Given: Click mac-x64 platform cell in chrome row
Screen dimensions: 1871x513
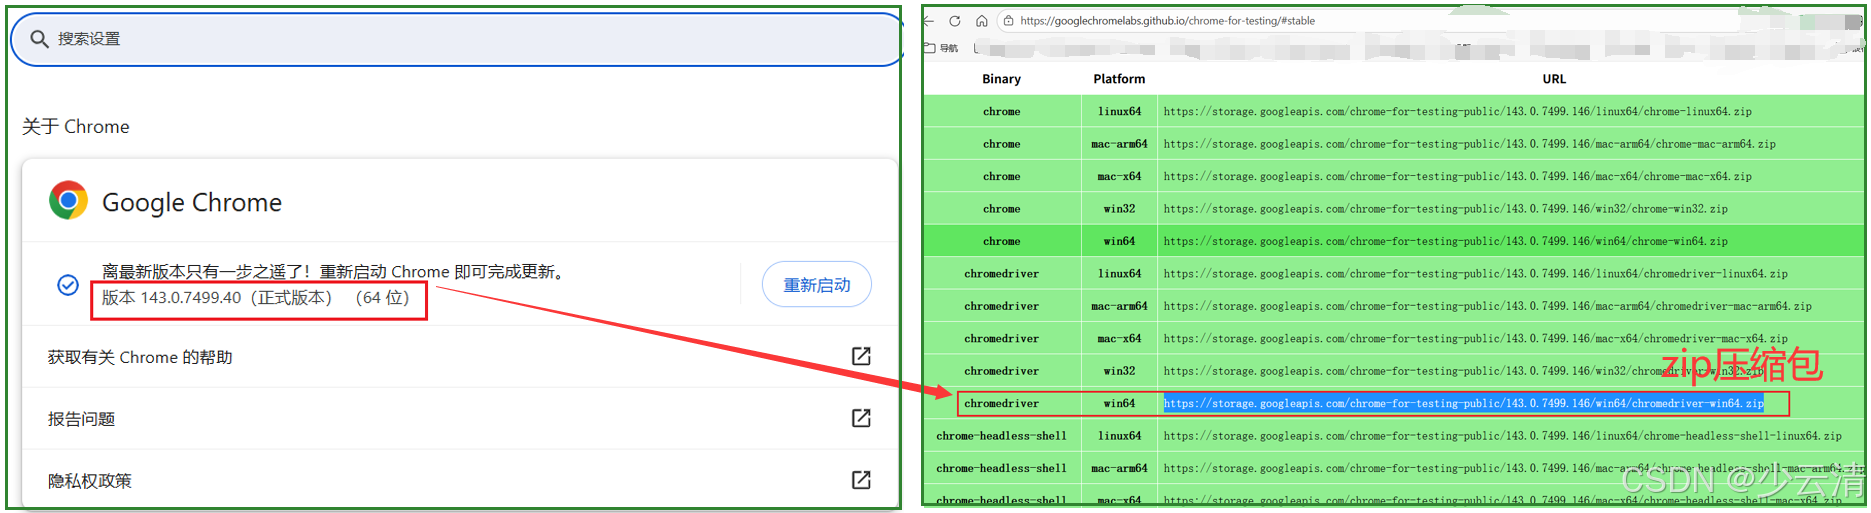Looking at the screenshot, I should coord(1119,176).
